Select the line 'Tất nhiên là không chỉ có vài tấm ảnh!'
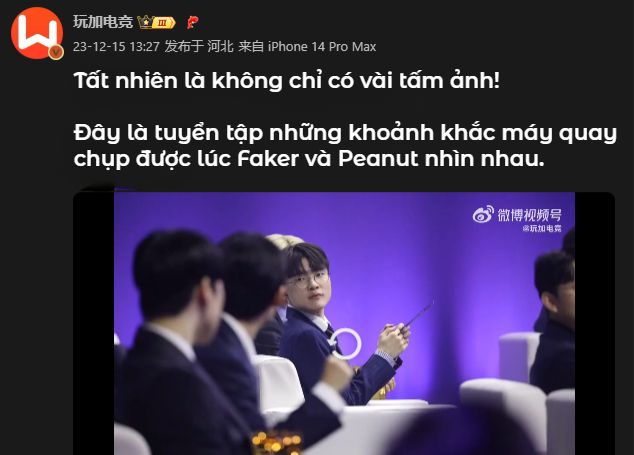This screenshot has height=455, width=634. pyautogui.click(x=287, y=80)
